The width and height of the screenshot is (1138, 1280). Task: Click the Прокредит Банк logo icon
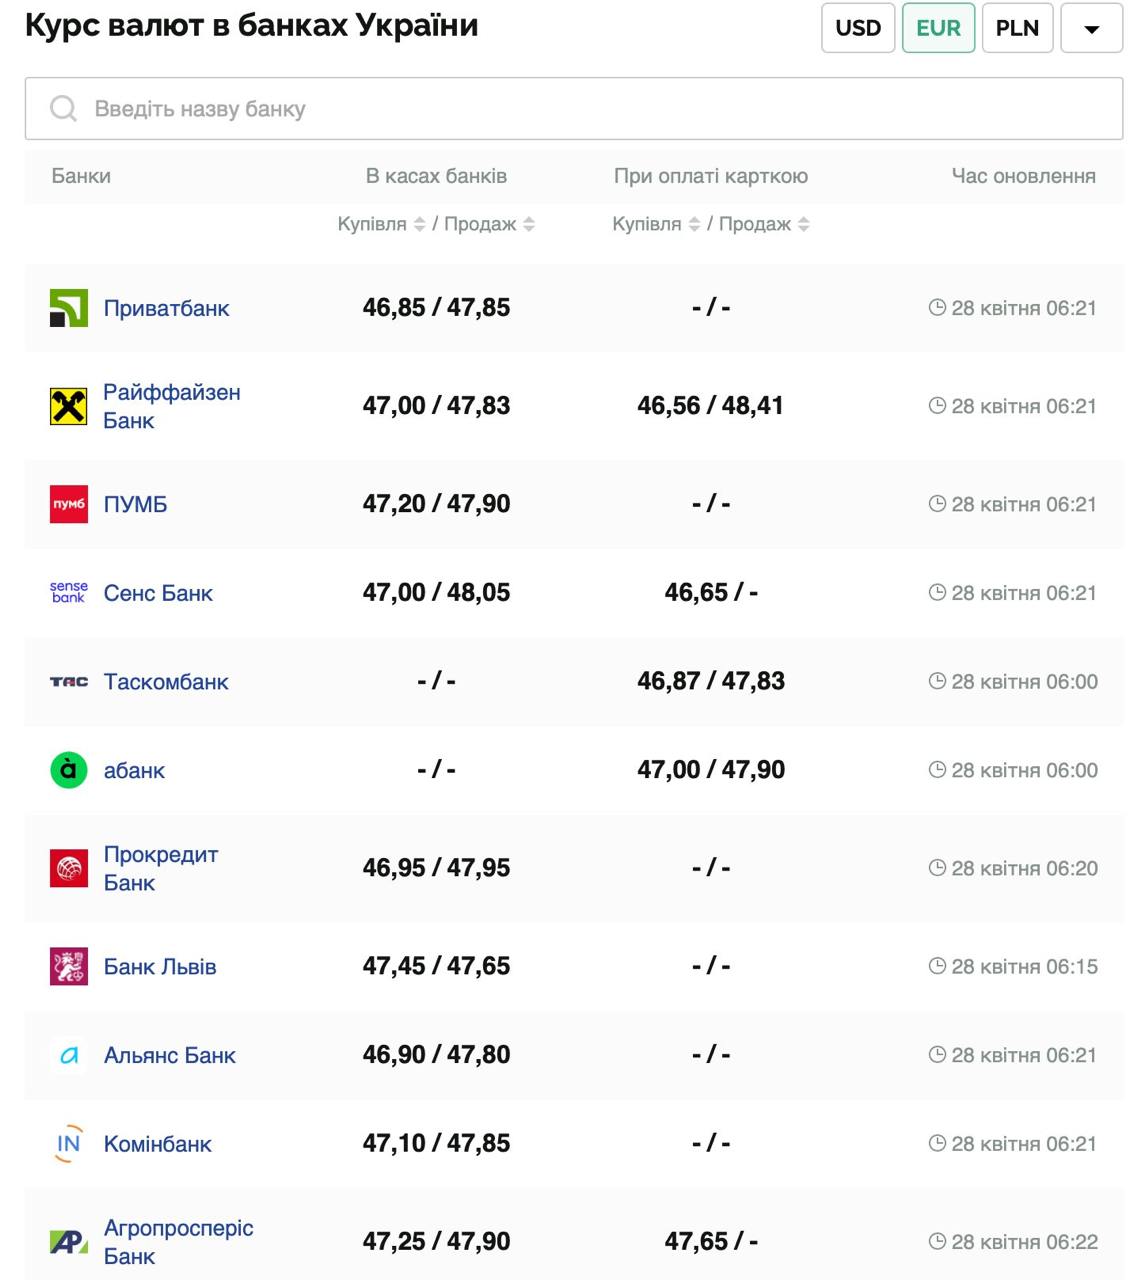(69, 868)
